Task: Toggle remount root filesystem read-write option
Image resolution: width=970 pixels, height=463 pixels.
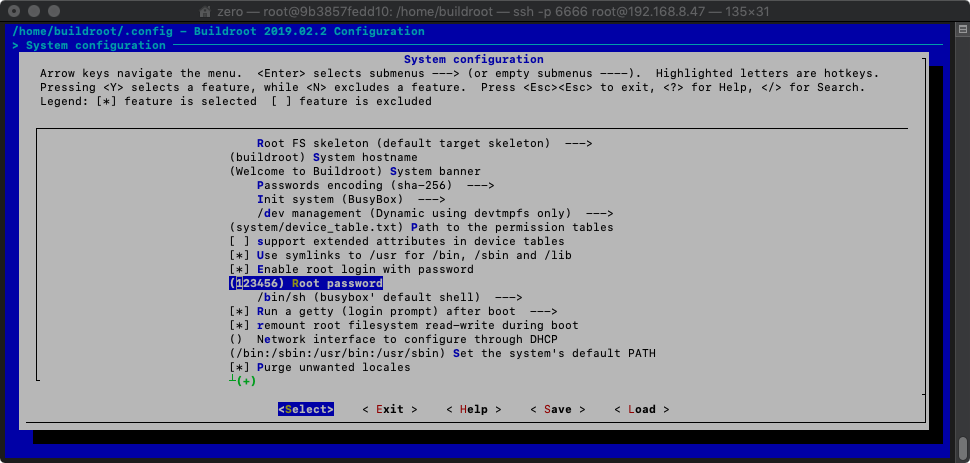Action: [x=404, y=325]
